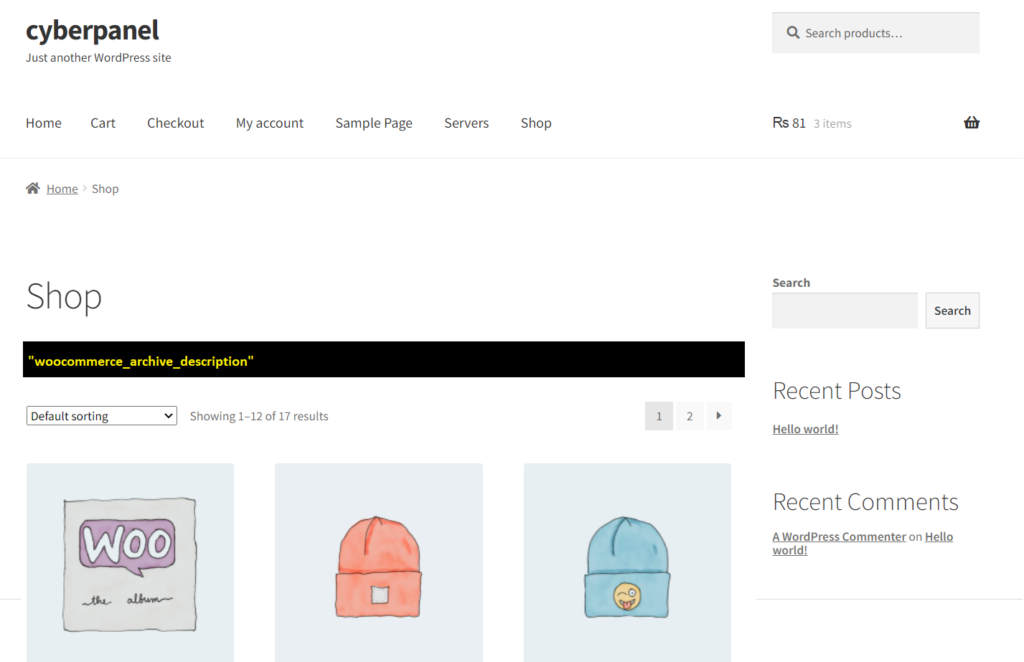This screenshot has height=662, width=1024.
Task: Focus the sidebar Search input box
Action: (x=845, y=311)
